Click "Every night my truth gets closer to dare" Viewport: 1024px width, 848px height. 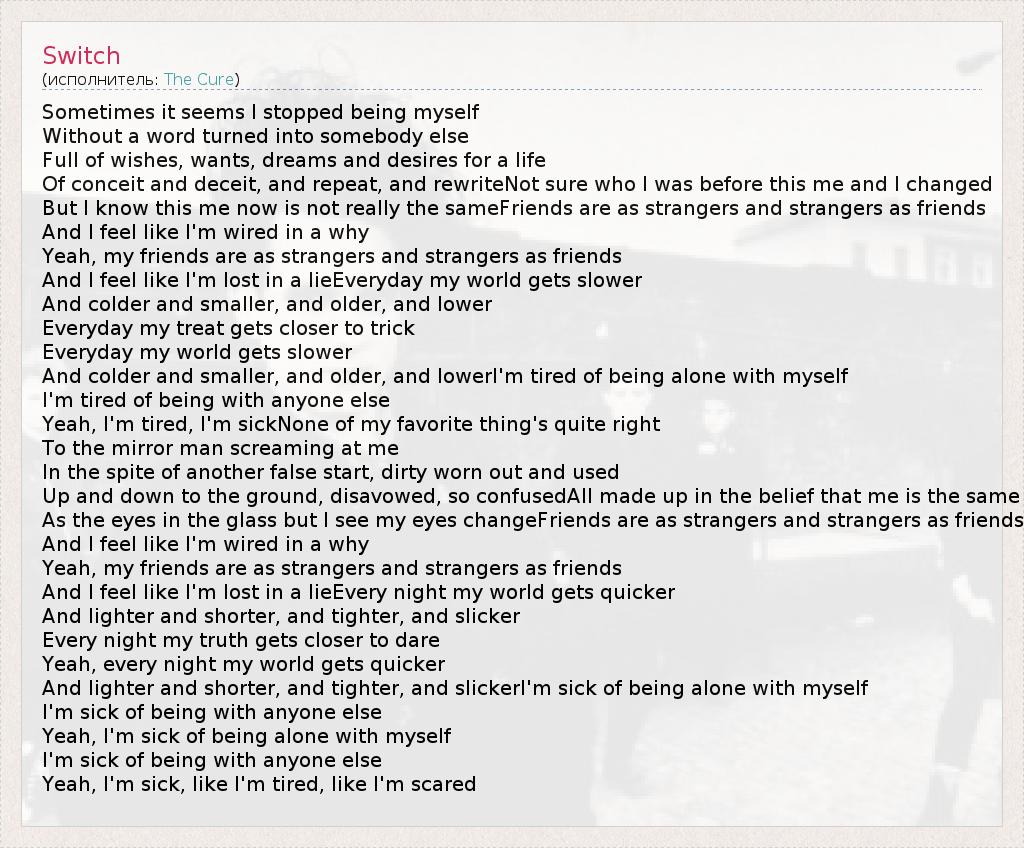(241, 640)
